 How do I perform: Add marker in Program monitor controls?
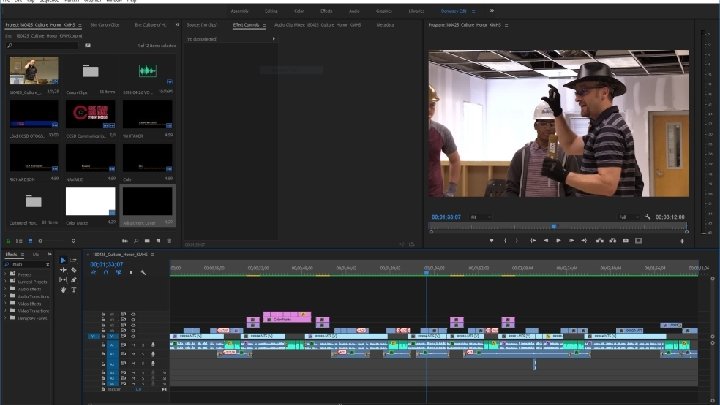click(x=491, y=241)
